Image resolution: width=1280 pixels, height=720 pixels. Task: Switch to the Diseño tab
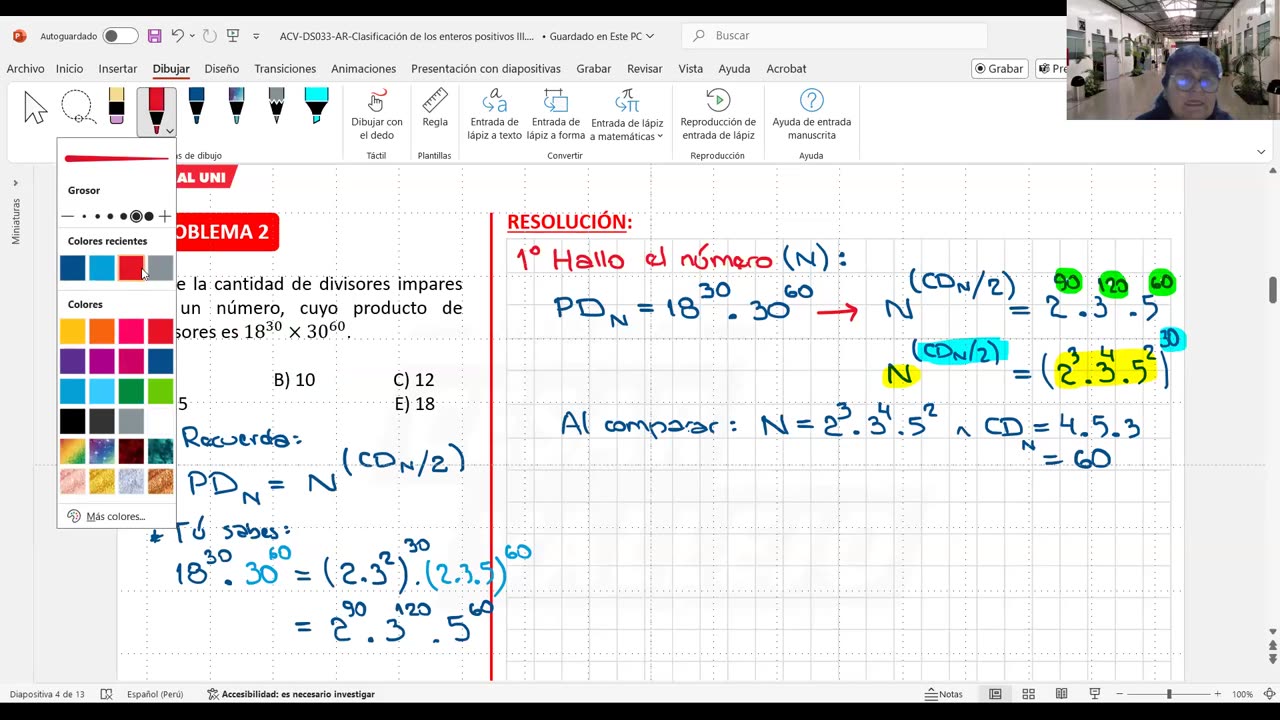pos(221,69)
